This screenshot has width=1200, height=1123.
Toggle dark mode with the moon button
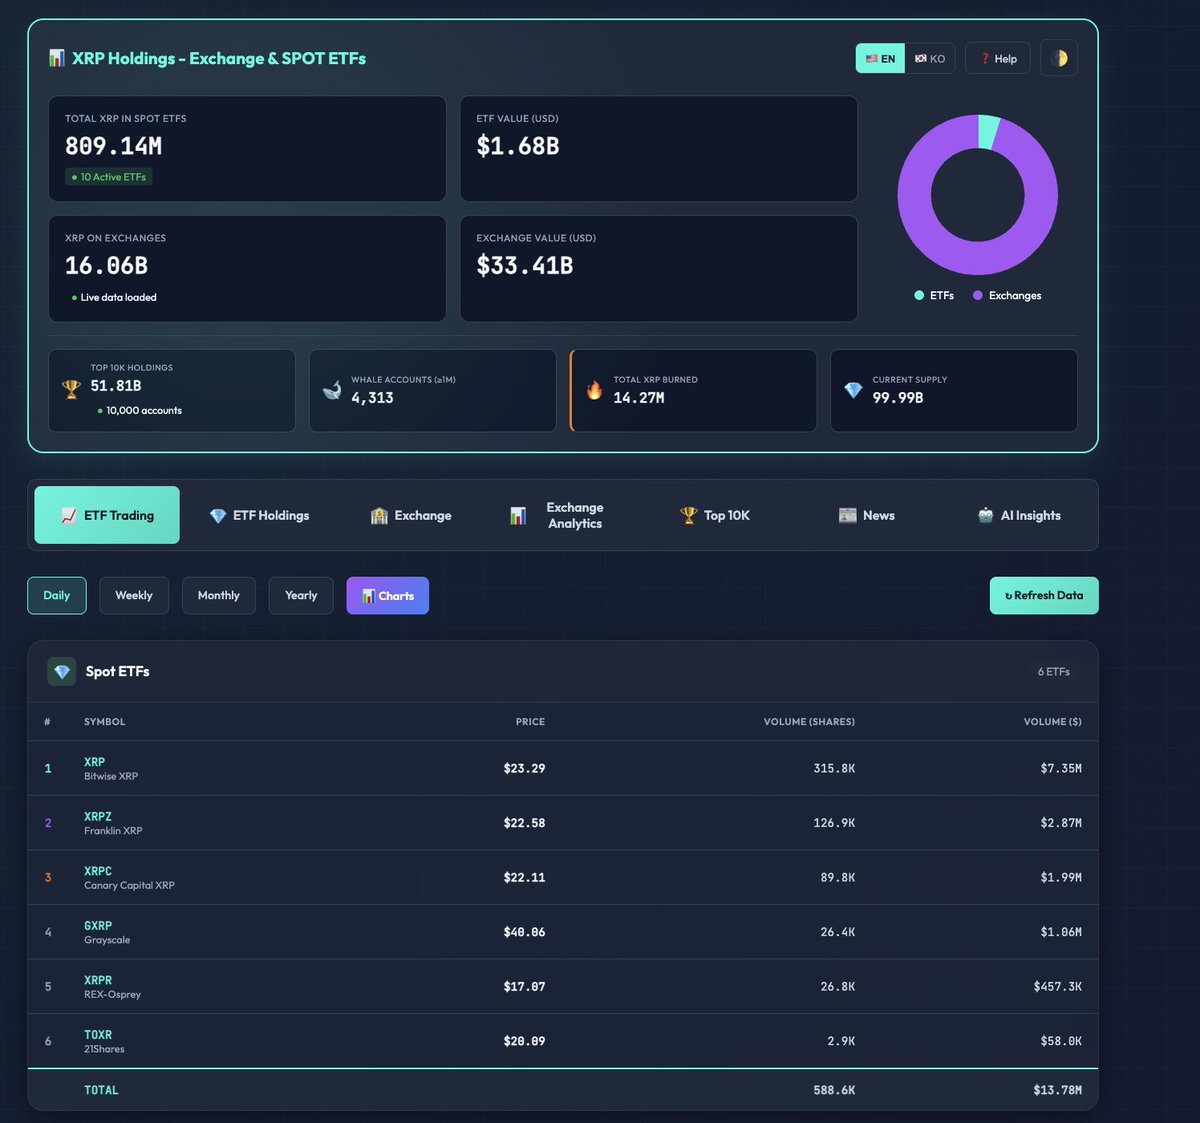[1059, 58]
